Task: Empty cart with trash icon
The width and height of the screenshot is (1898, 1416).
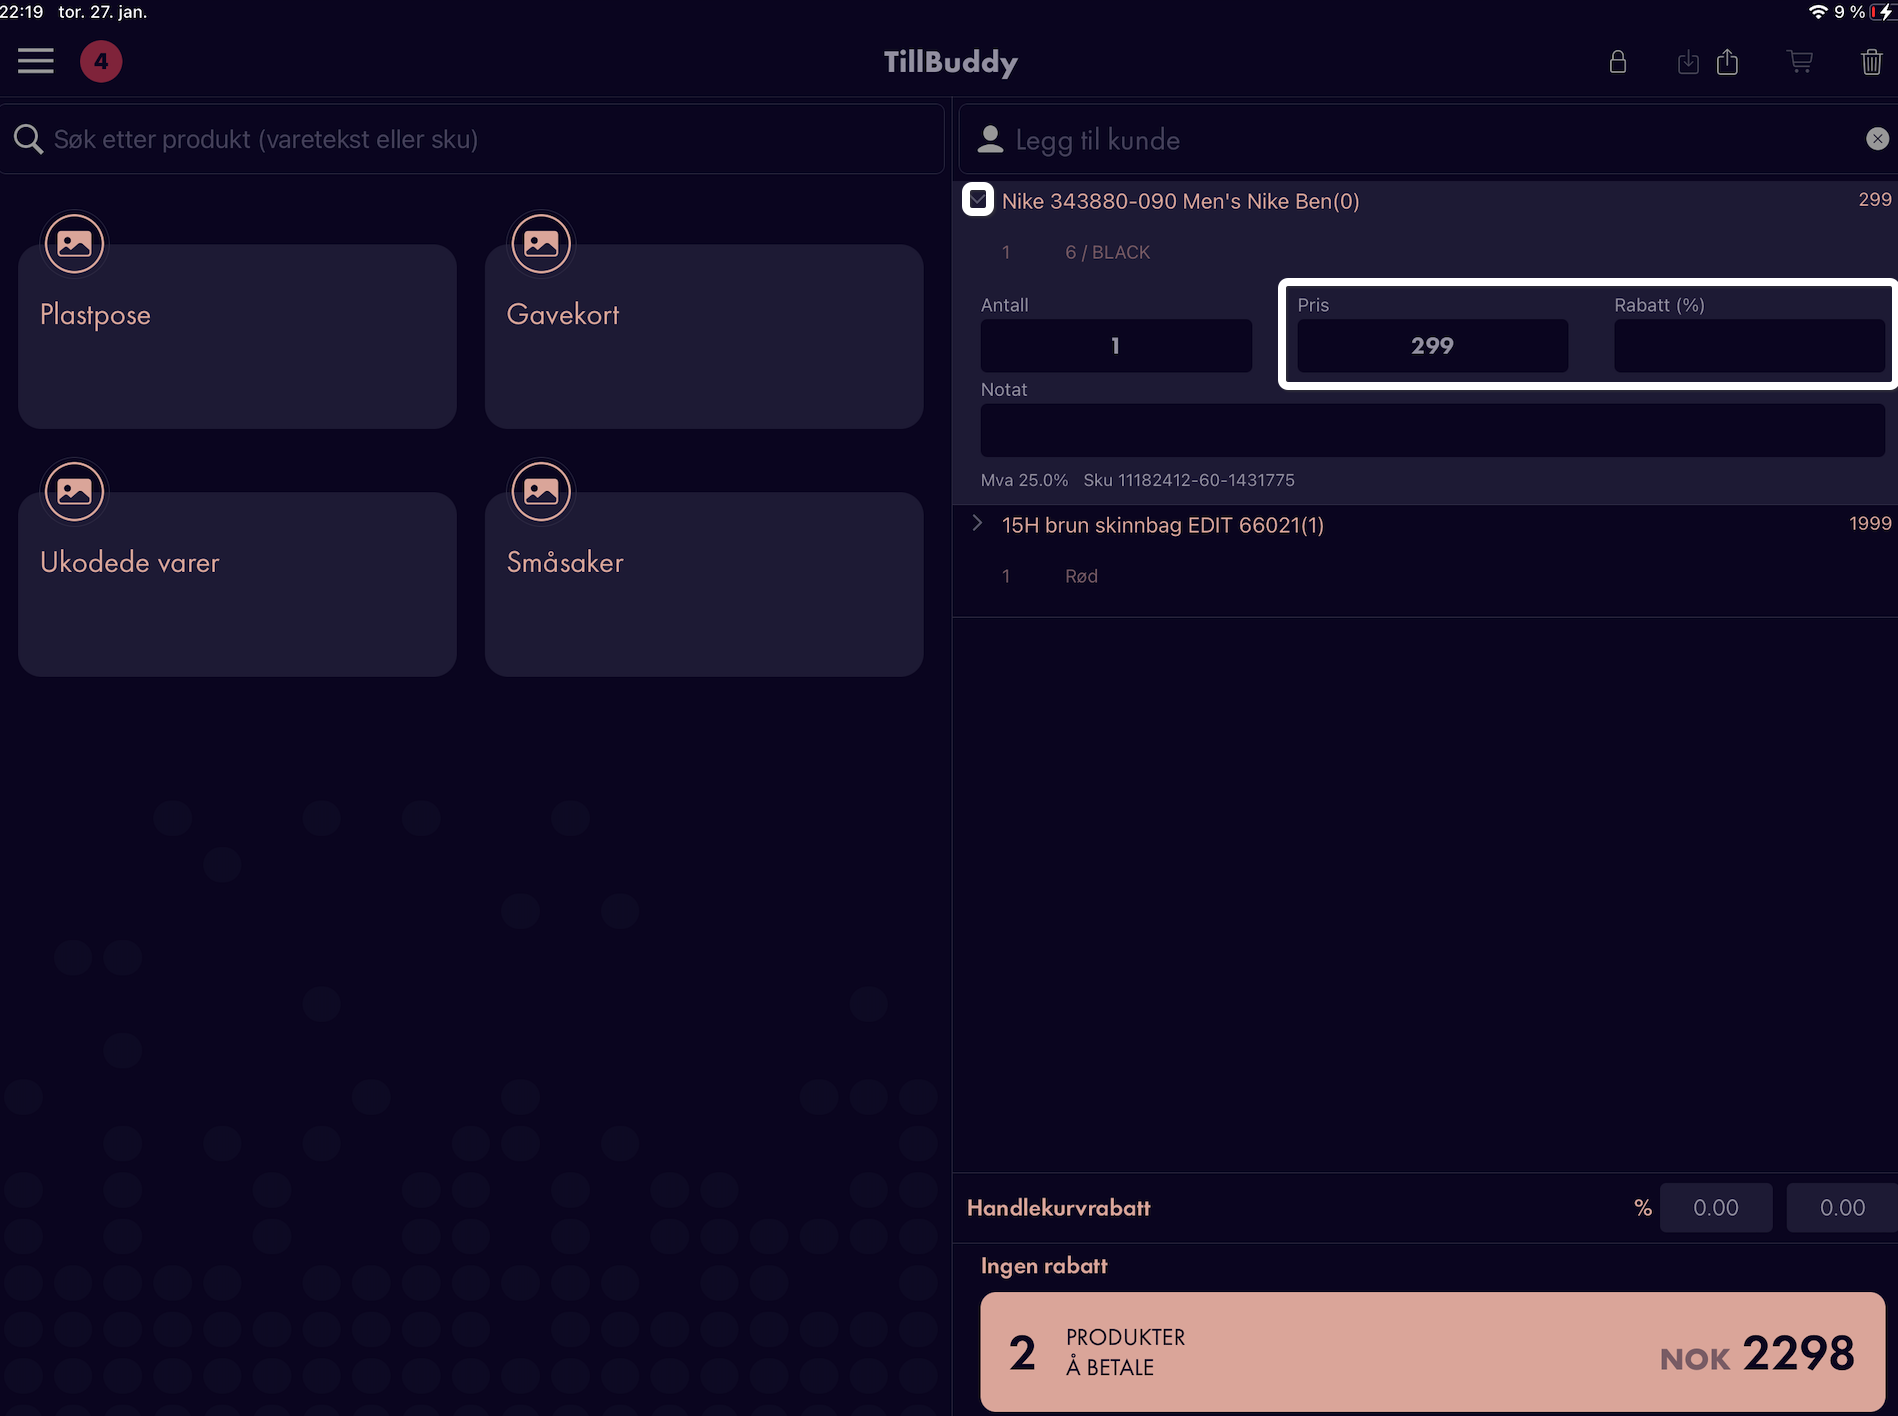Action: 1871,62
